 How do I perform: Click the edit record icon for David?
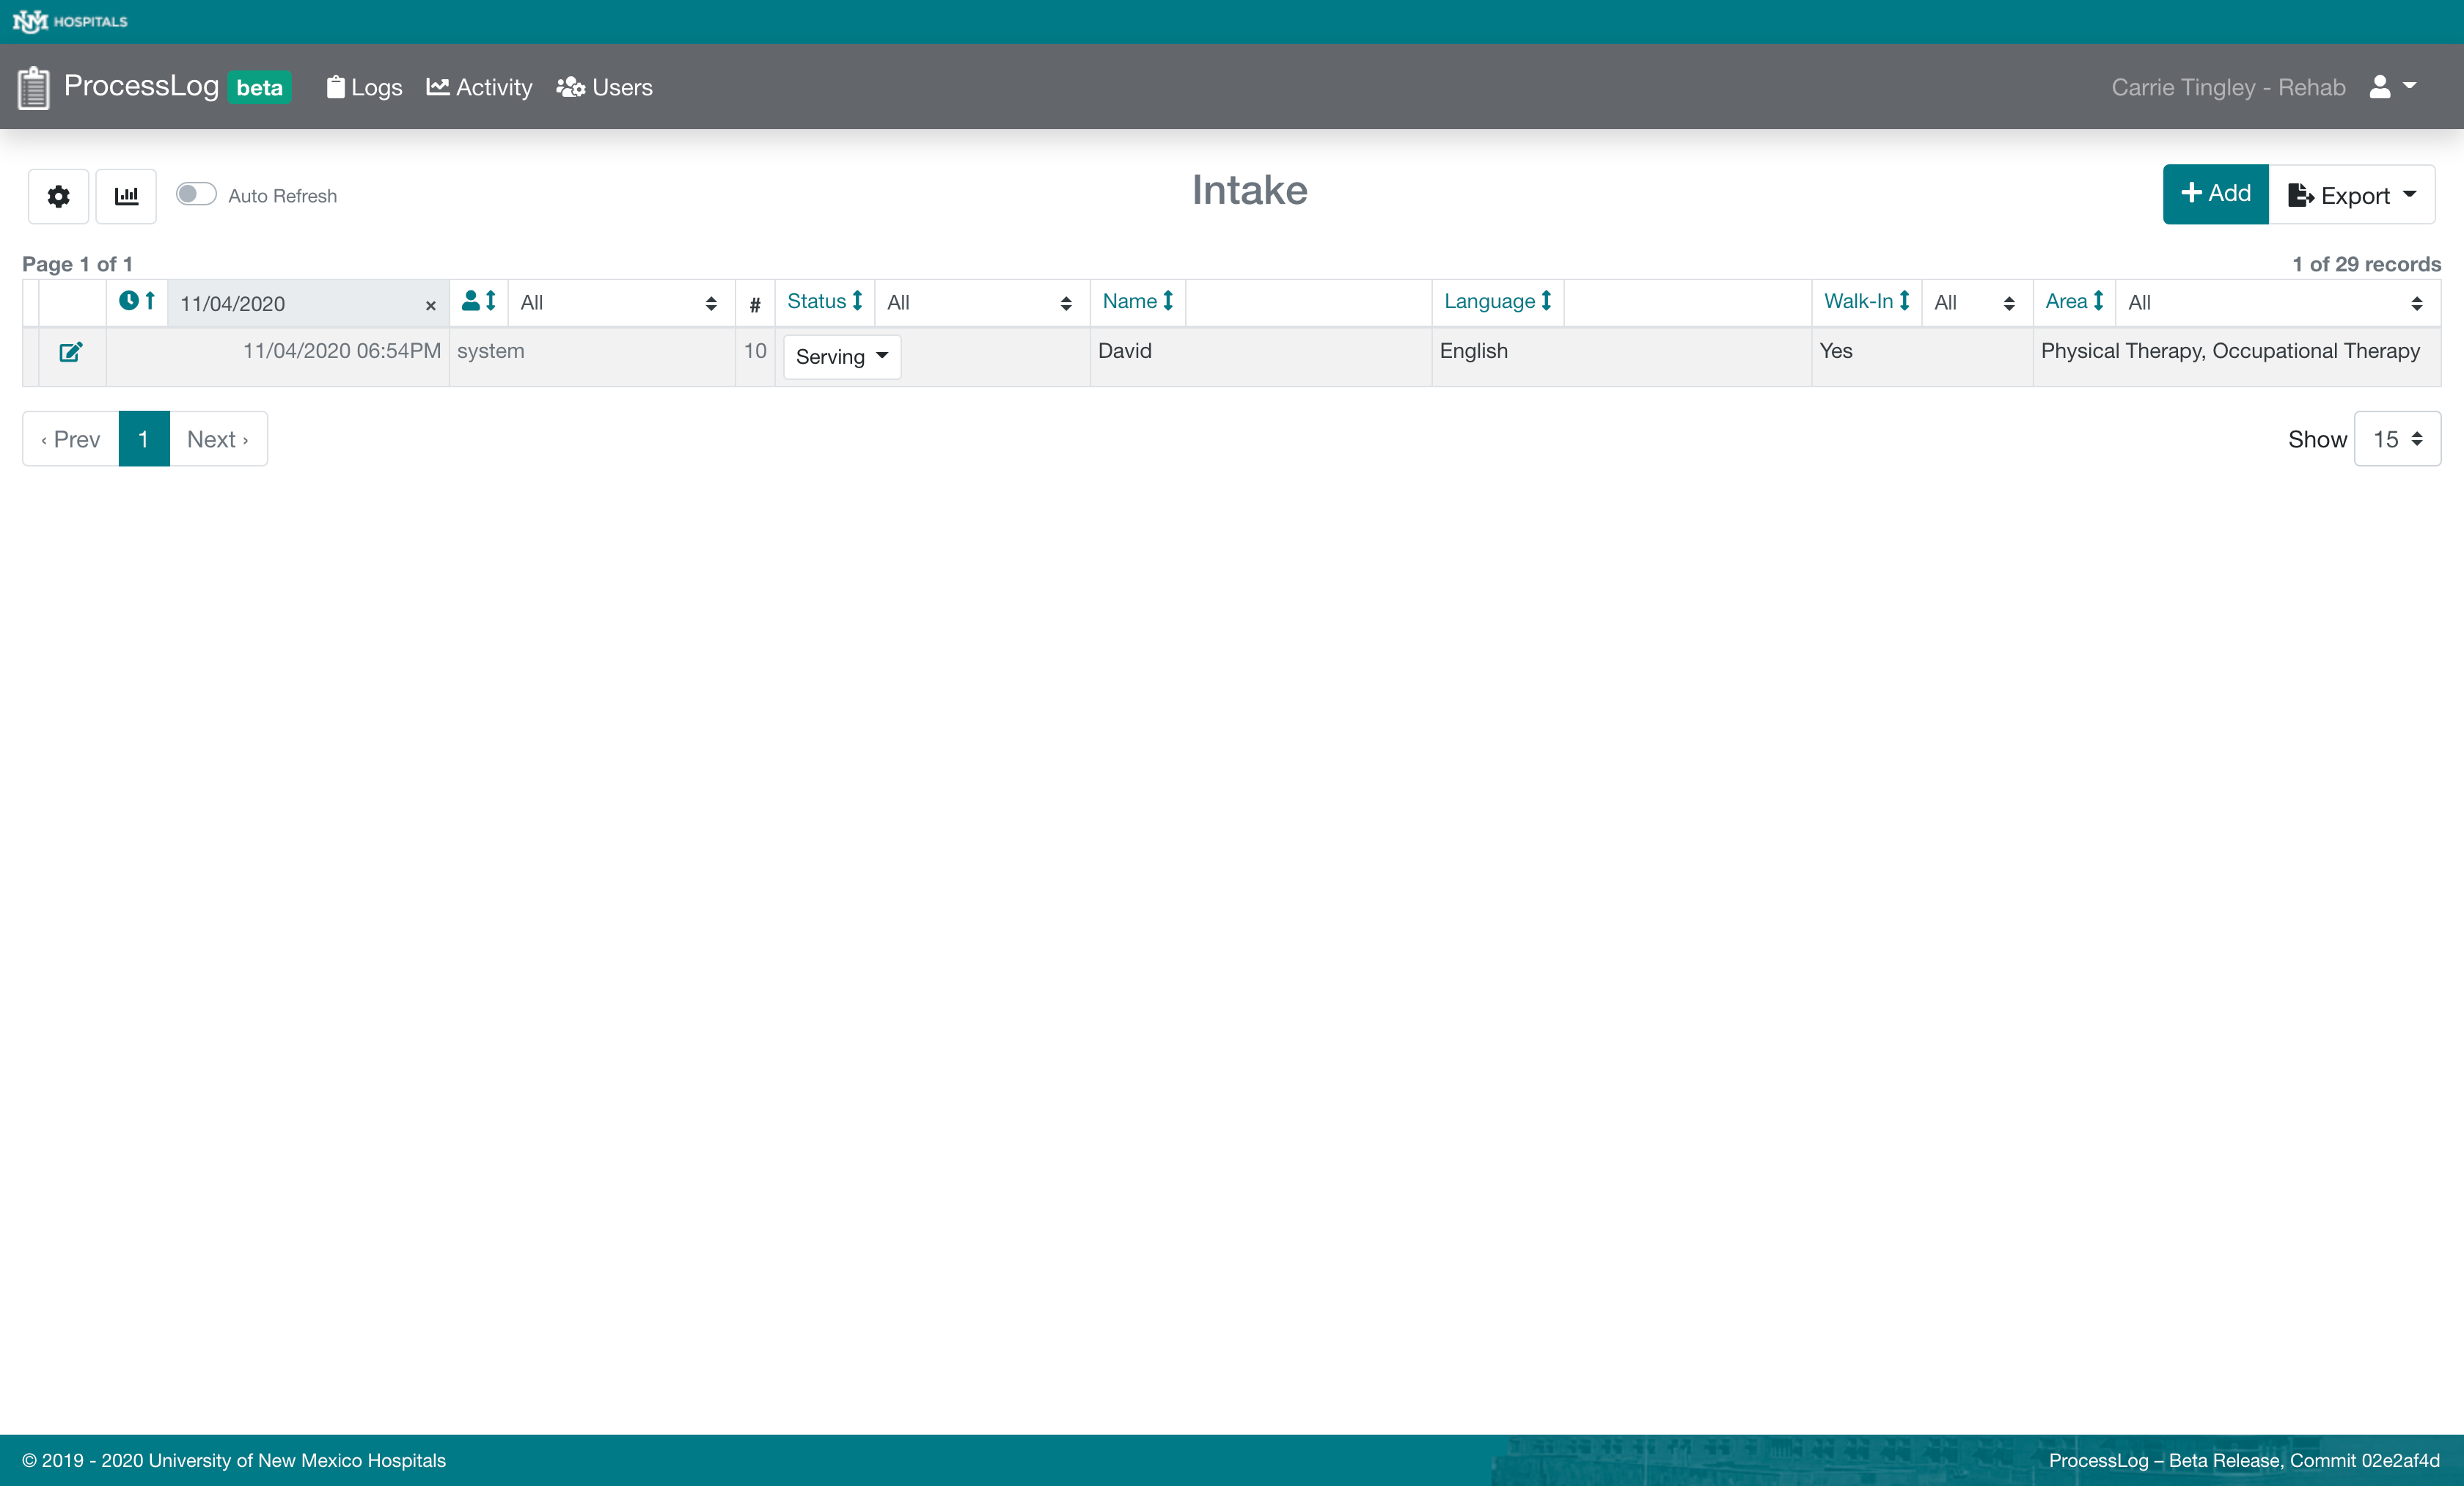click(70, 352)
